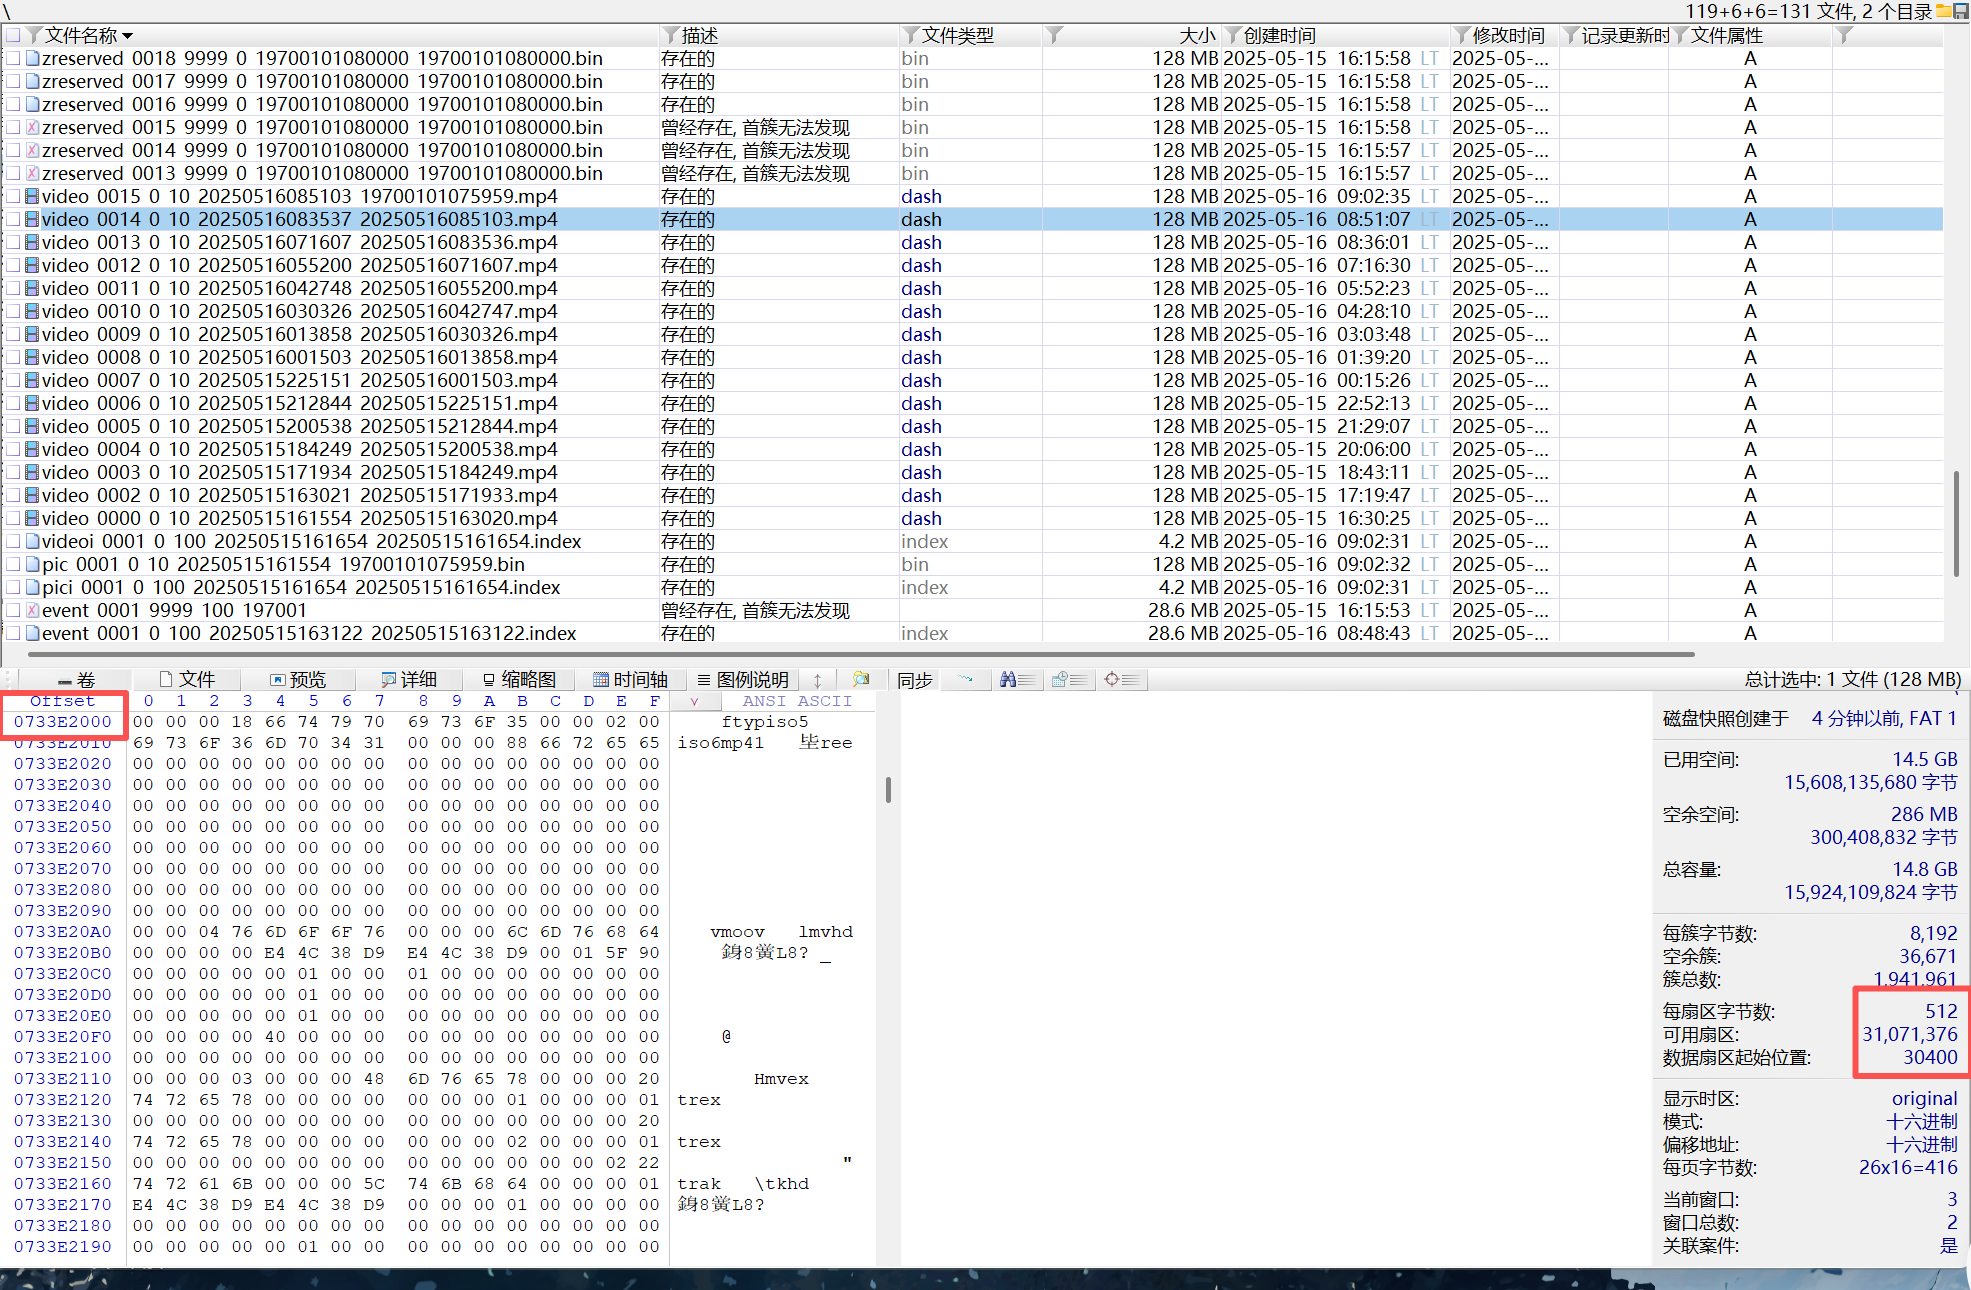Click the 同步 button
This screenshot has width=1971, height=1290.
(x=914, y=680)
